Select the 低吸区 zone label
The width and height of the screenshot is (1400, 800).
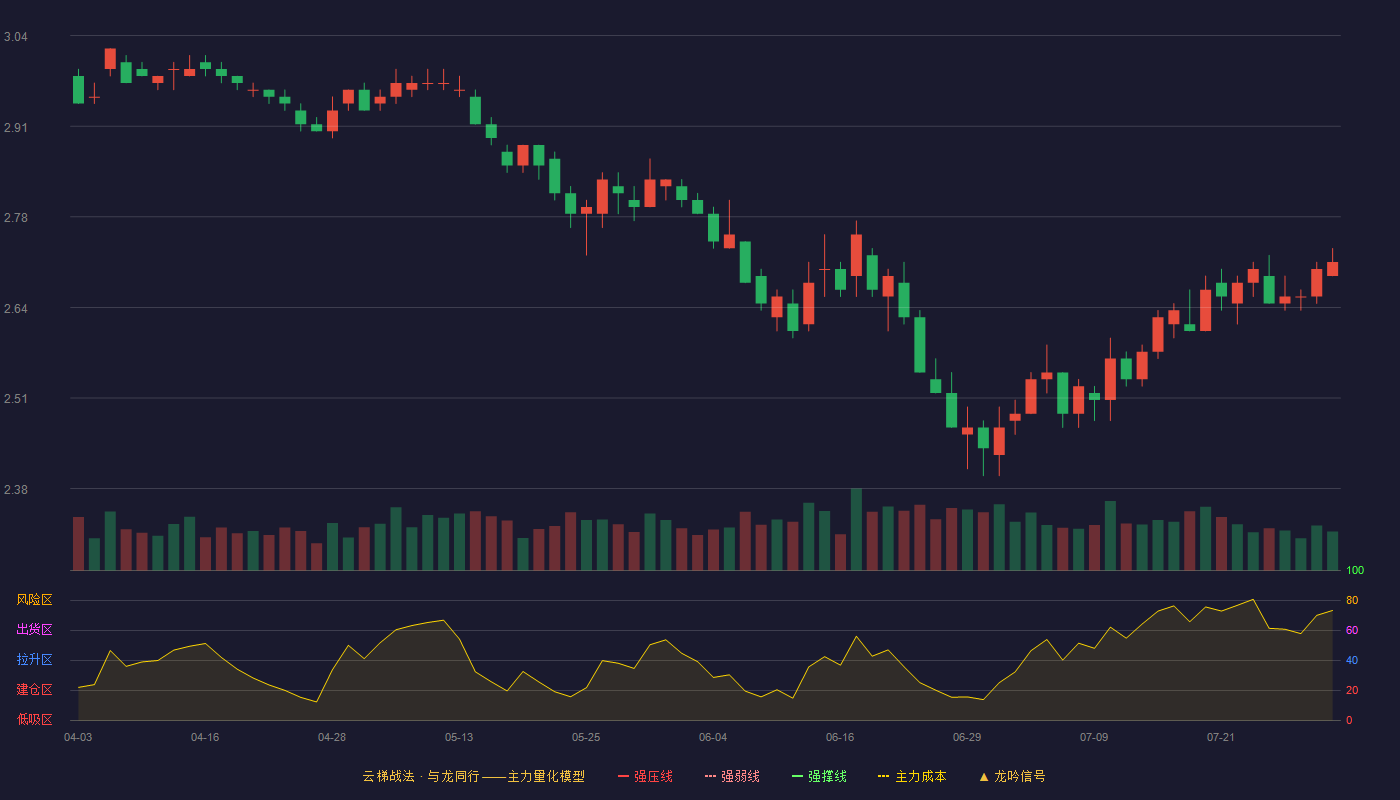pos(35,720)
